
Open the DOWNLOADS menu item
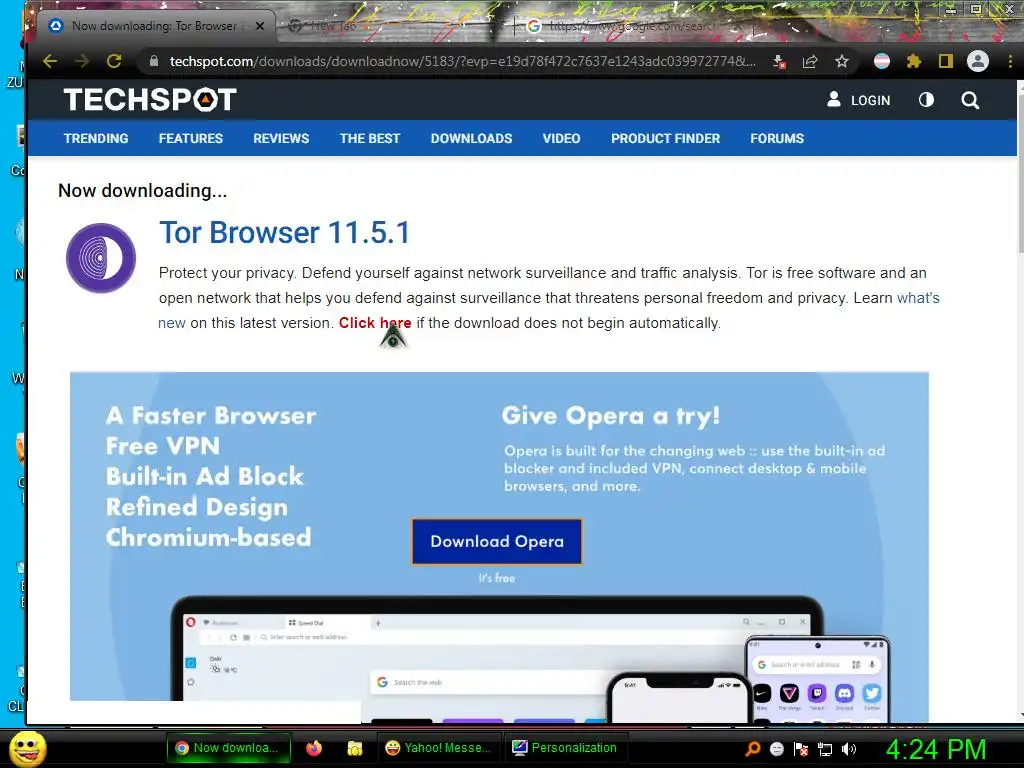(x=471, y=138)
